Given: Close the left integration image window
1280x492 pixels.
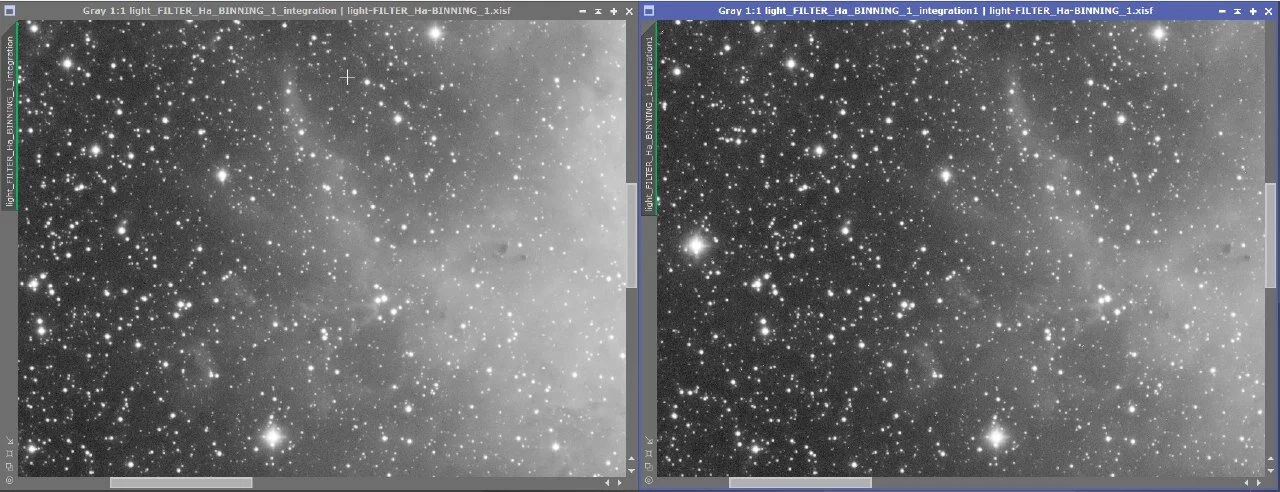Looking at the screenshot, I should (x=629, y=11).
